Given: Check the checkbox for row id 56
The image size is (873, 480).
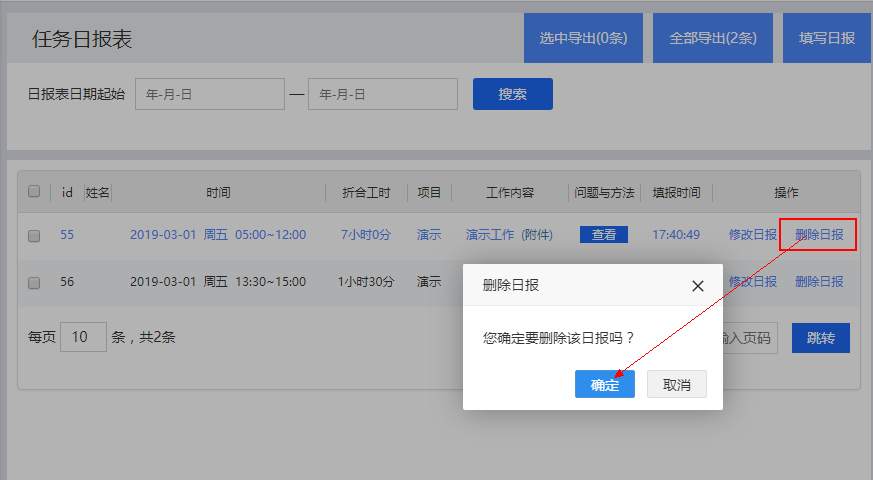Looking at the screenshot, I should (x=34, y=283).
